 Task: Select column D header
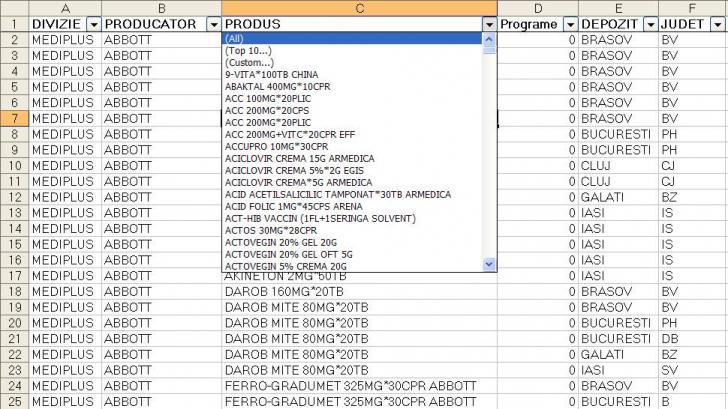[538, 8]
